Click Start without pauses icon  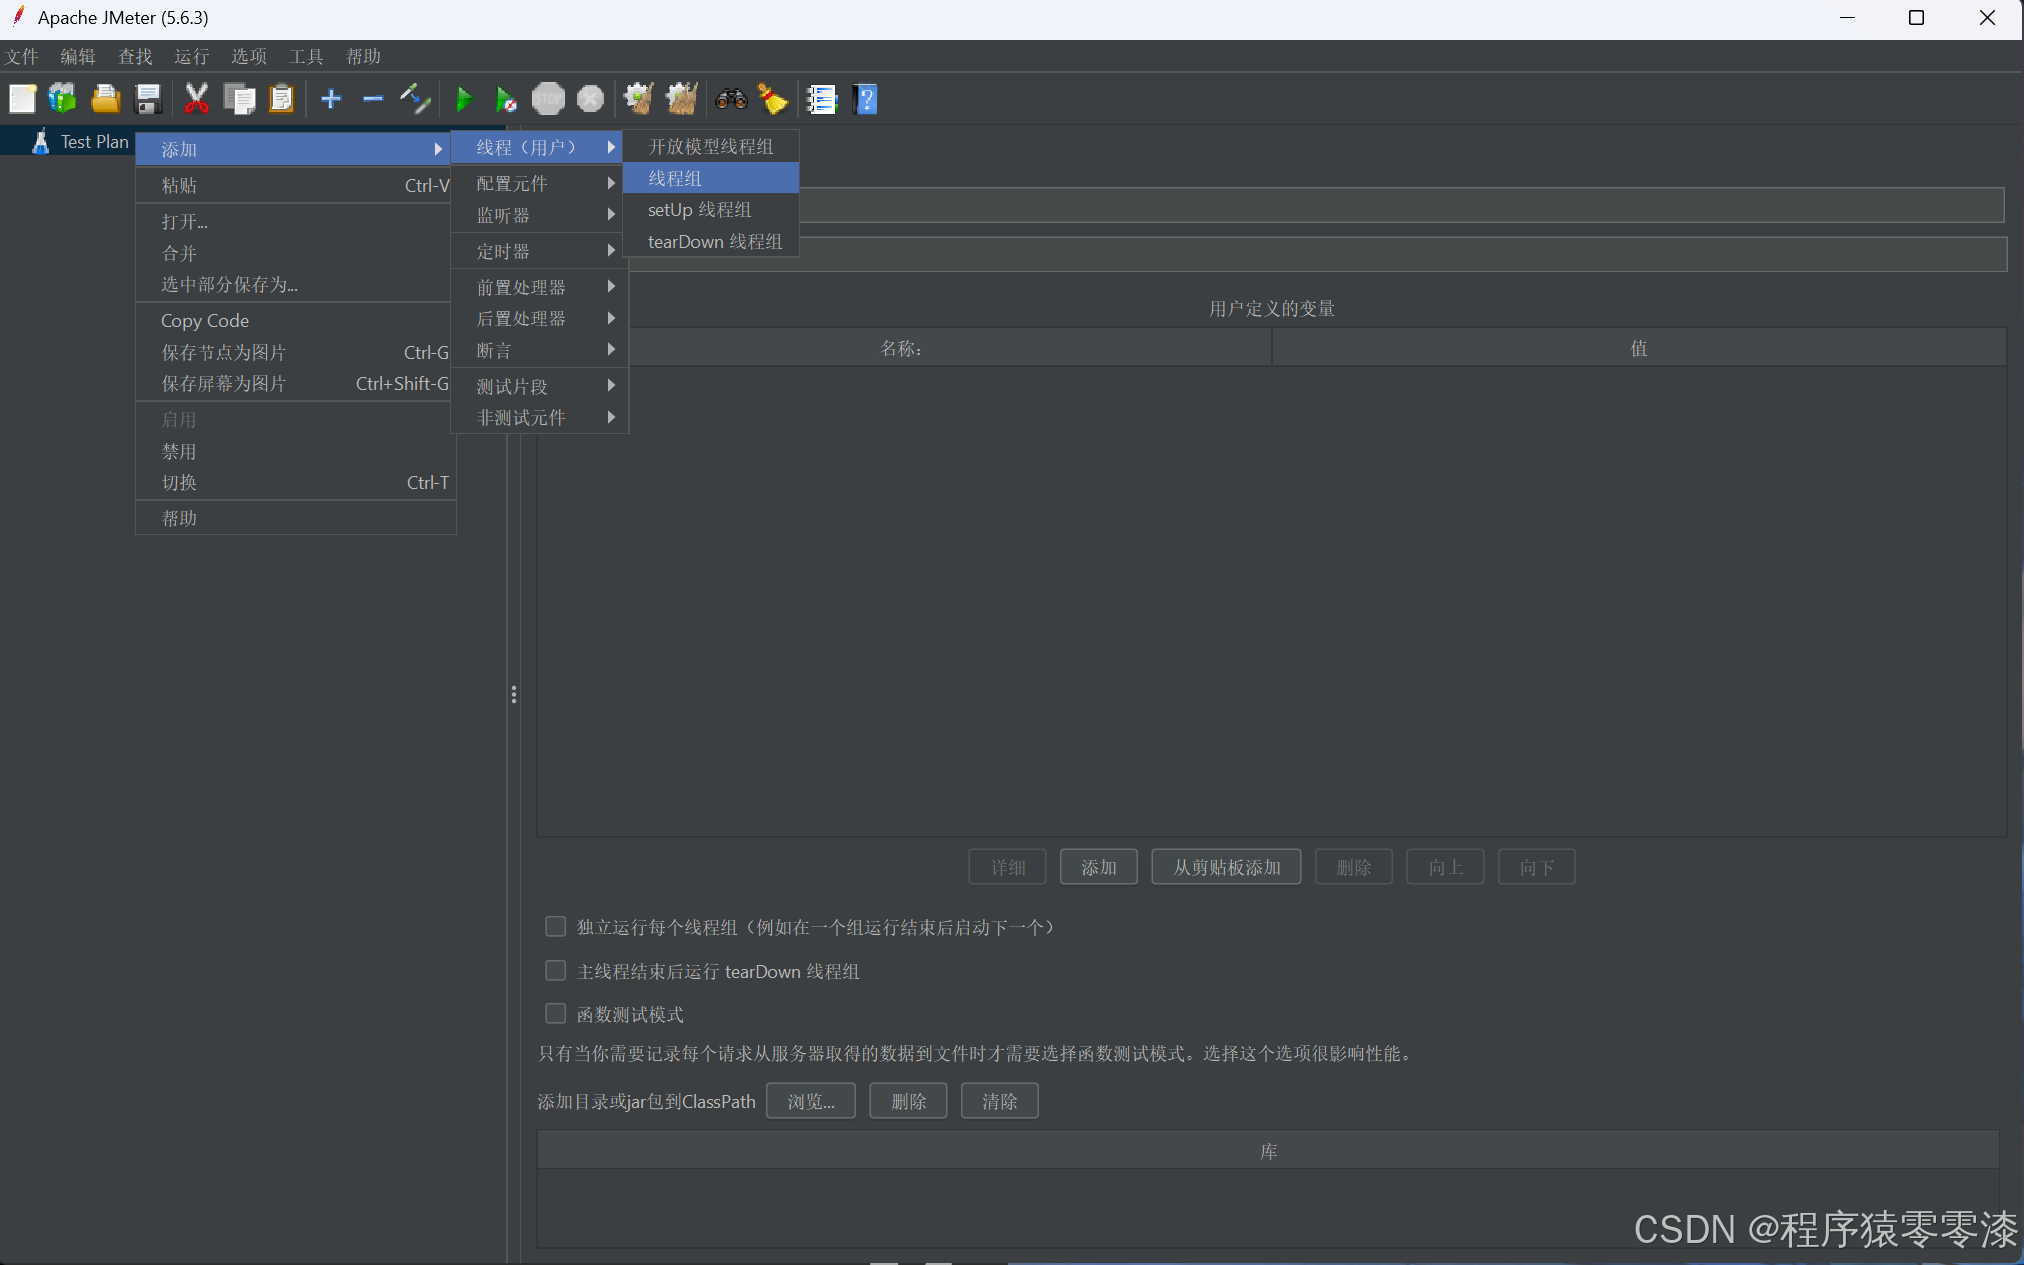coord(506,98)
